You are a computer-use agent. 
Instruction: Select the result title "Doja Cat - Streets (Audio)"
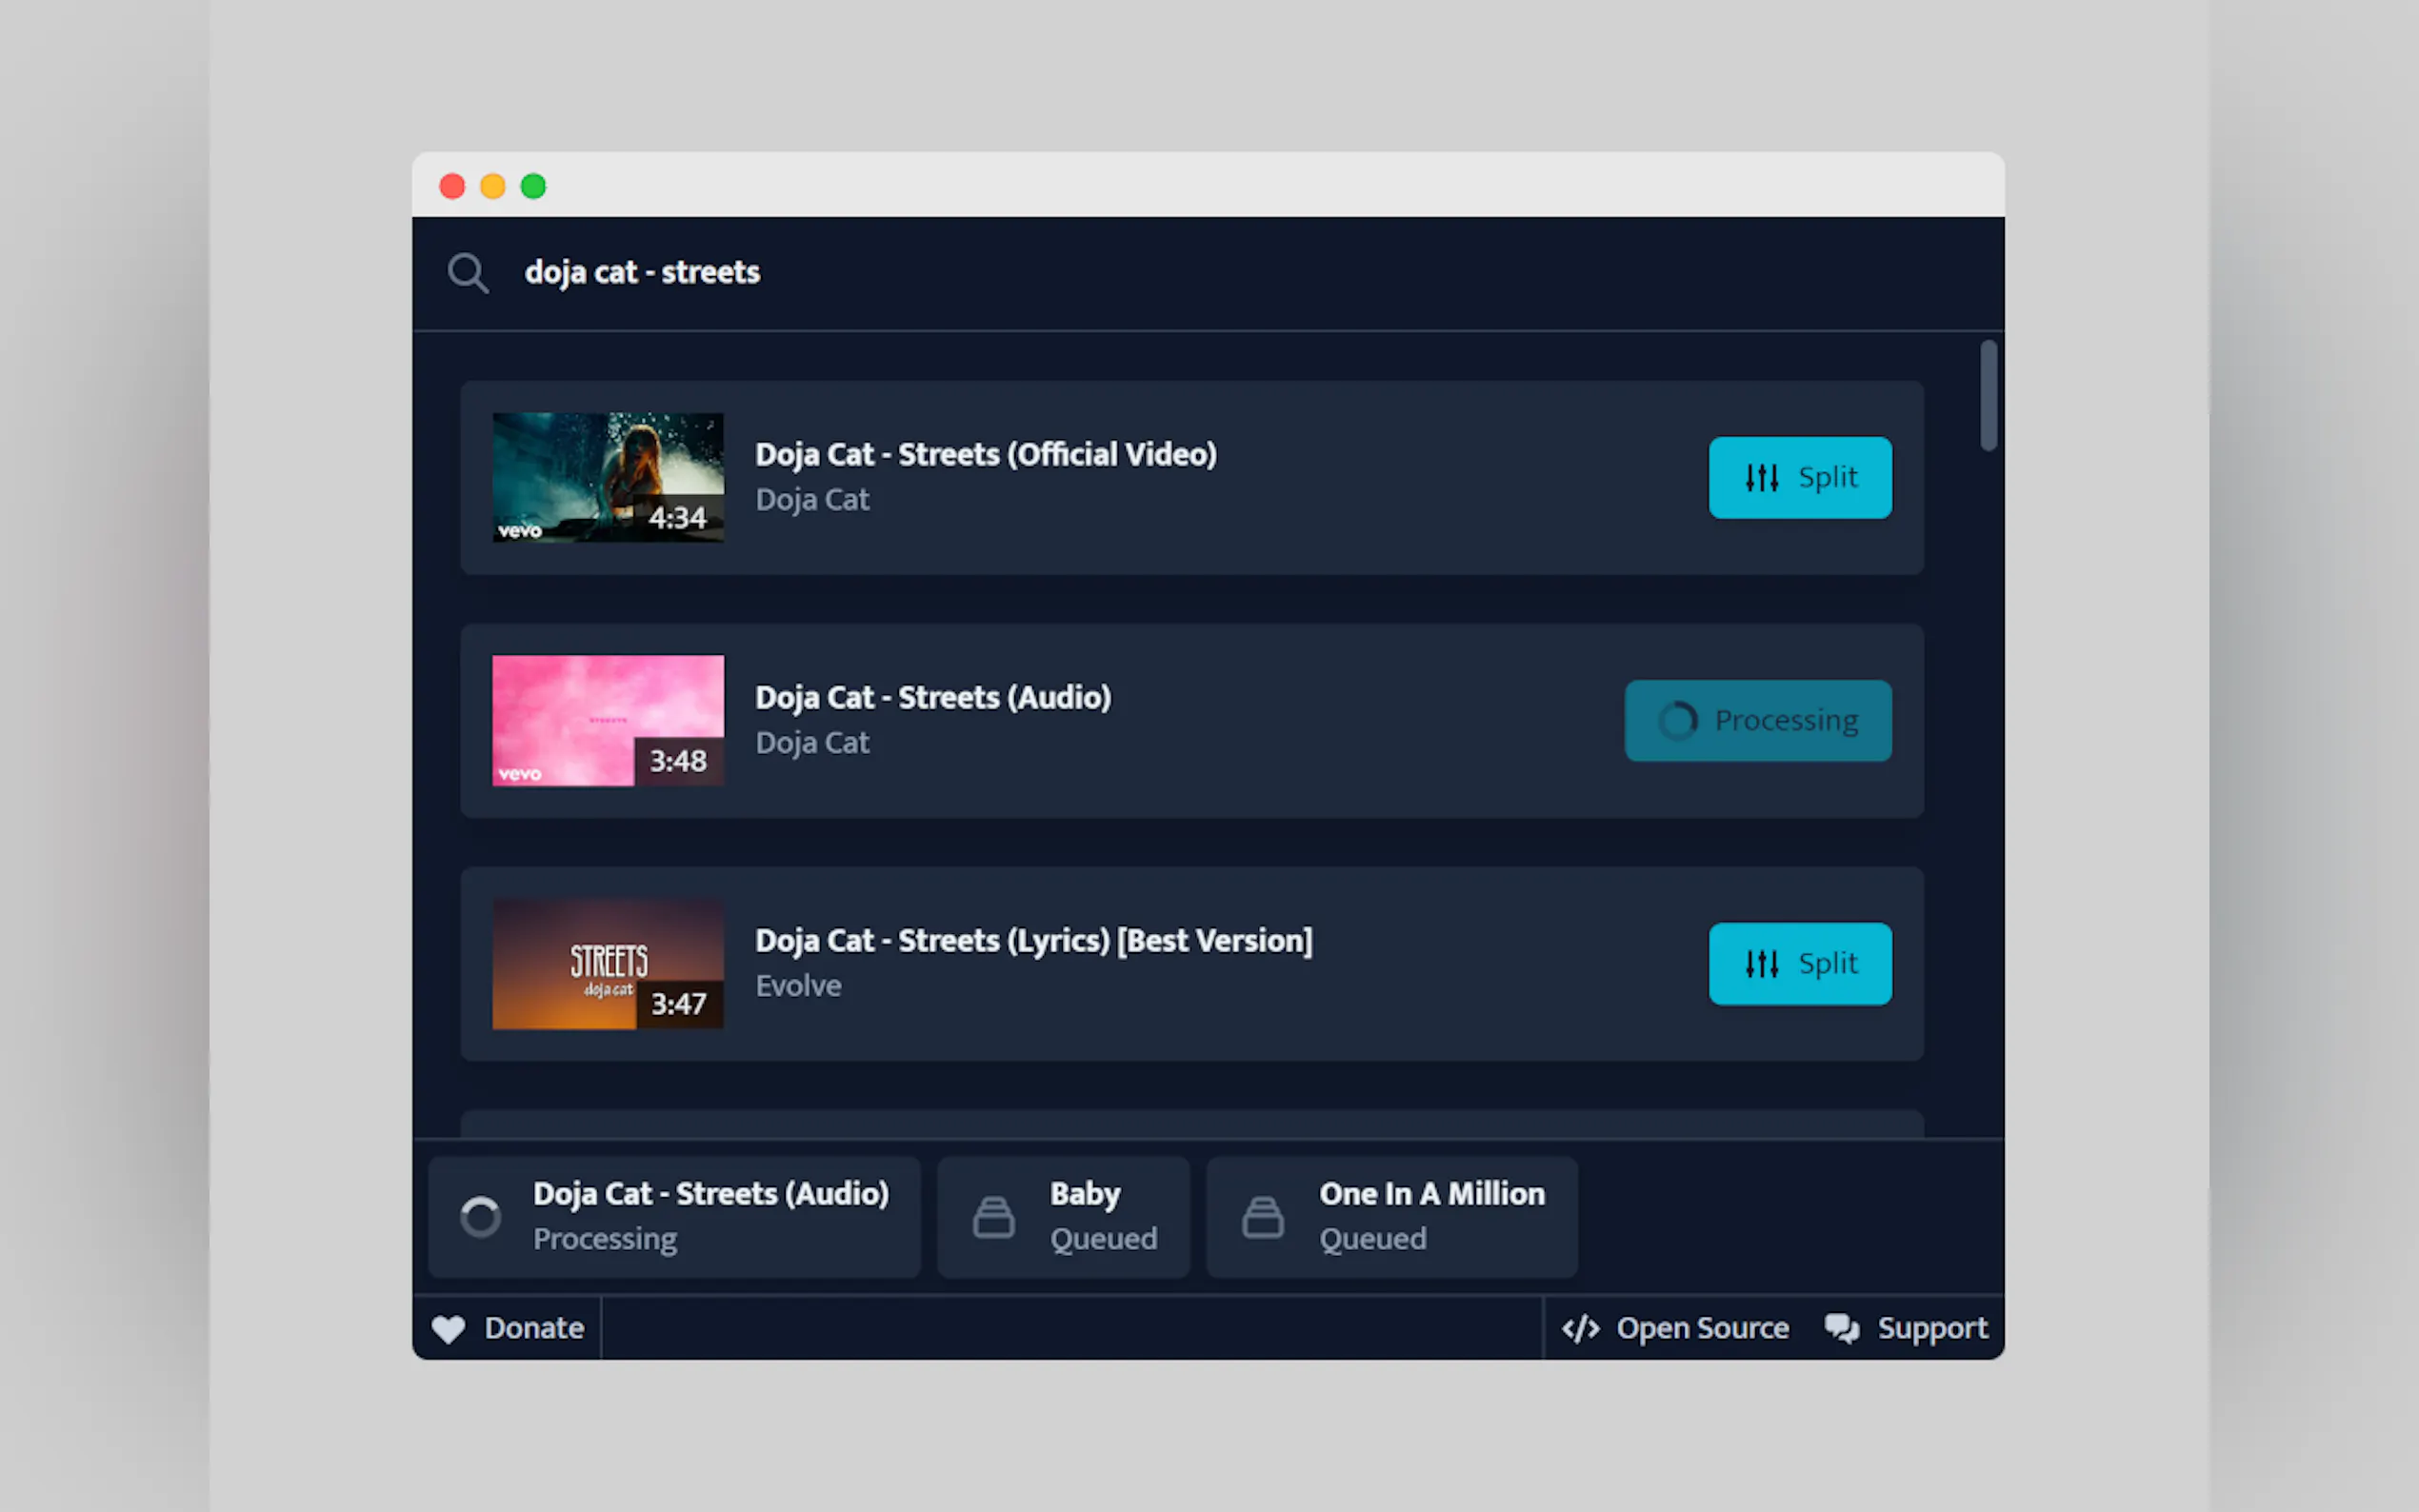click(933, 697)
